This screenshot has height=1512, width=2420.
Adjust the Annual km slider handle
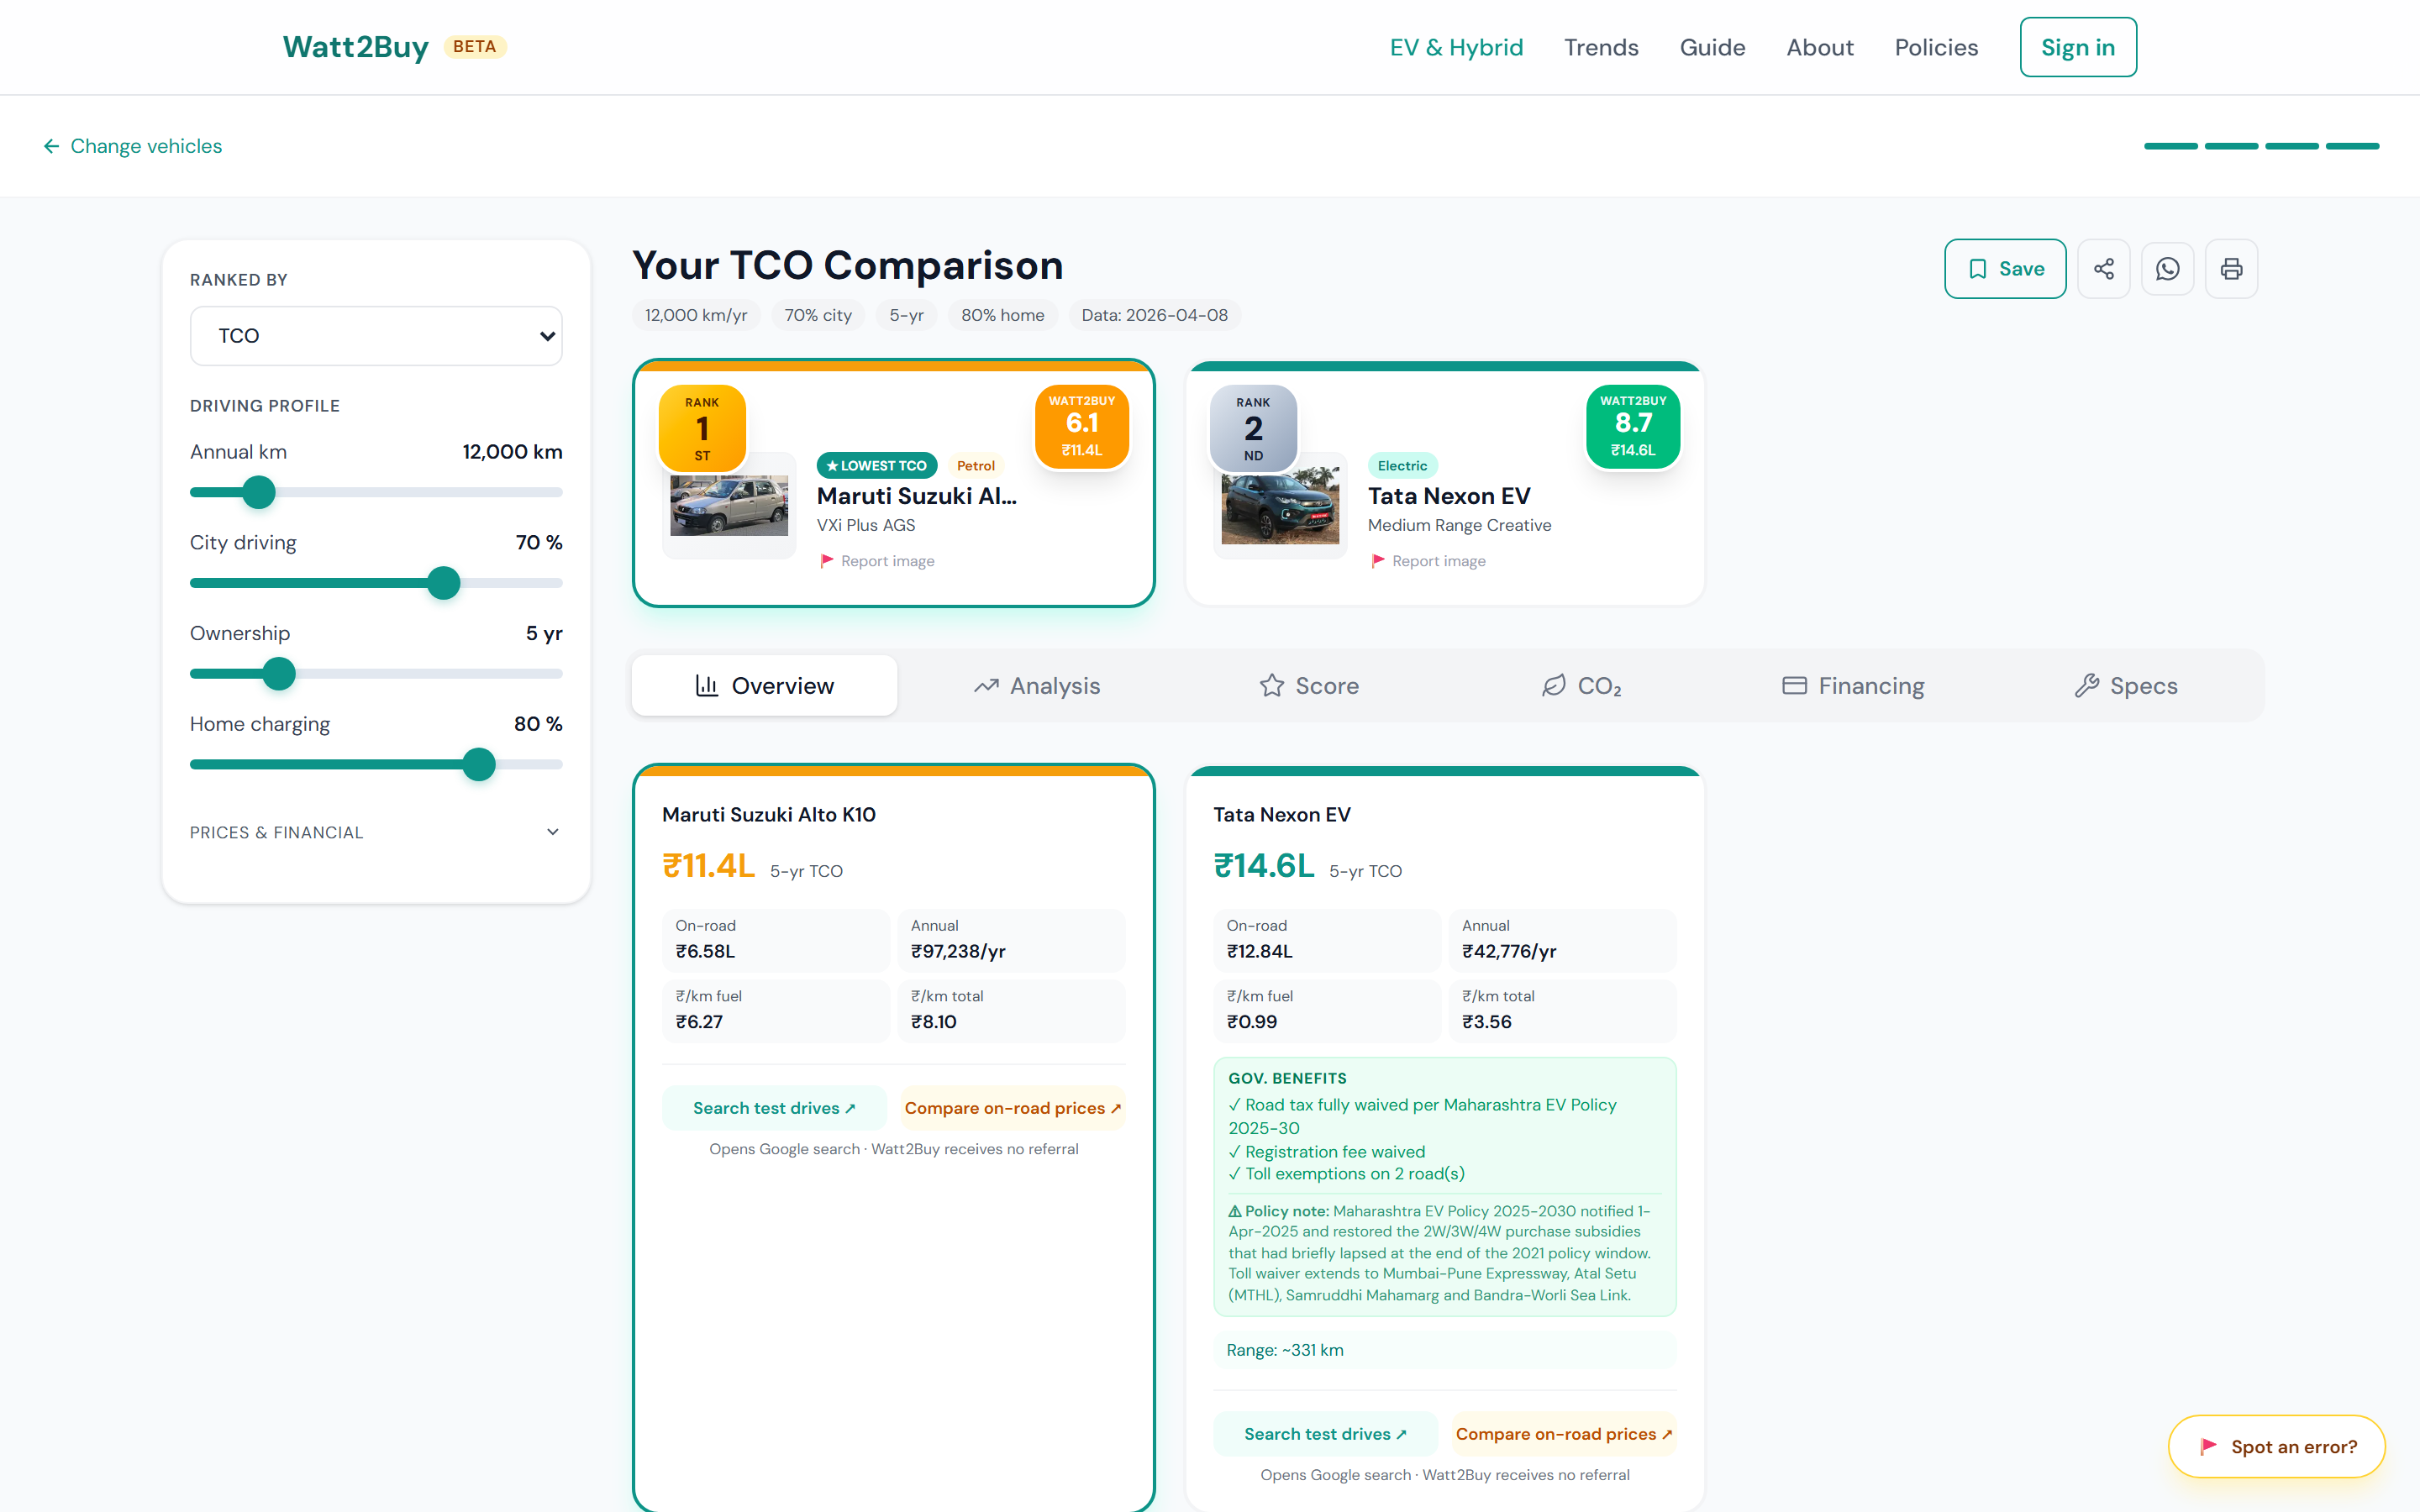tap(259, 492)
